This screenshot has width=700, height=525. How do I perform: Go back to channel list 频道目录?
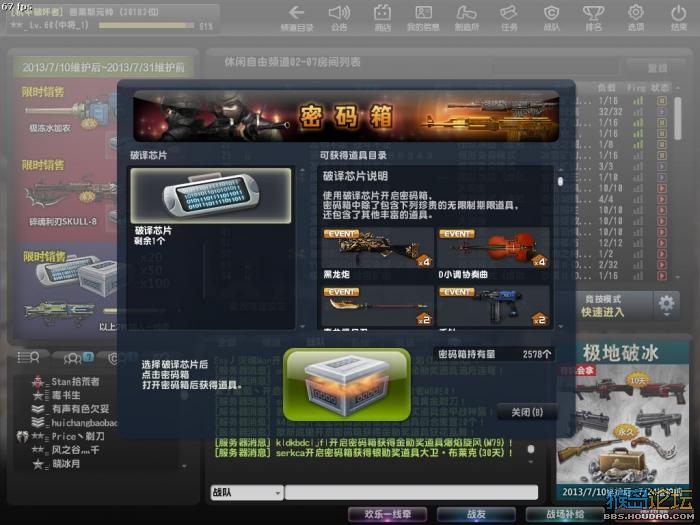point(297,18)
